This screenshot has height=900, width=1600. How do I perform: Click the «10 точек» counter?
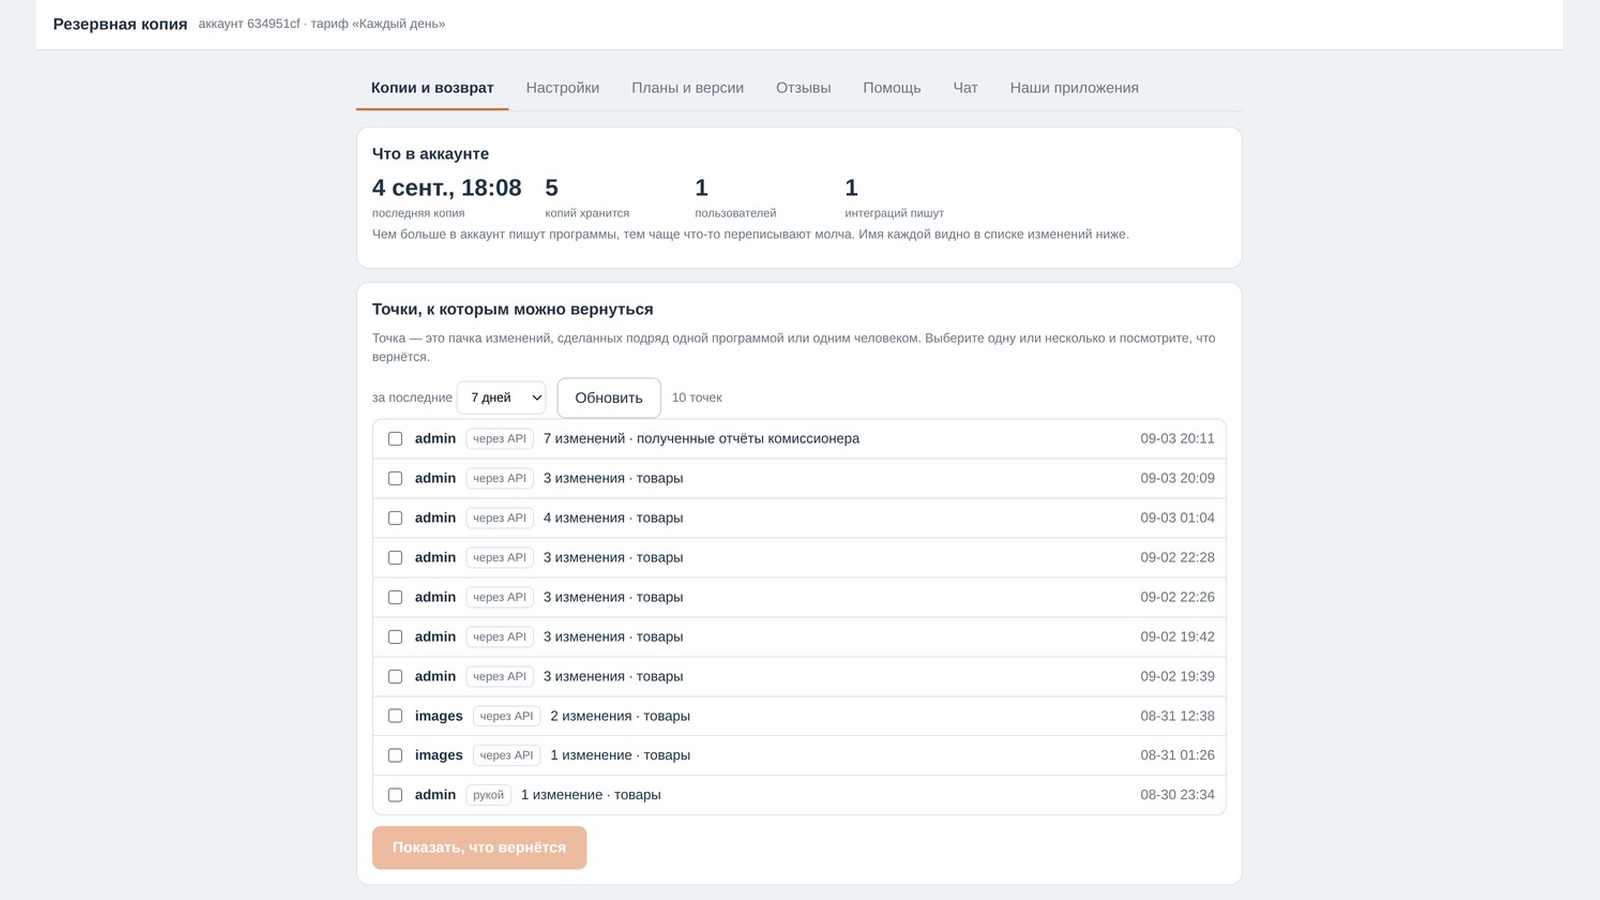697,398
